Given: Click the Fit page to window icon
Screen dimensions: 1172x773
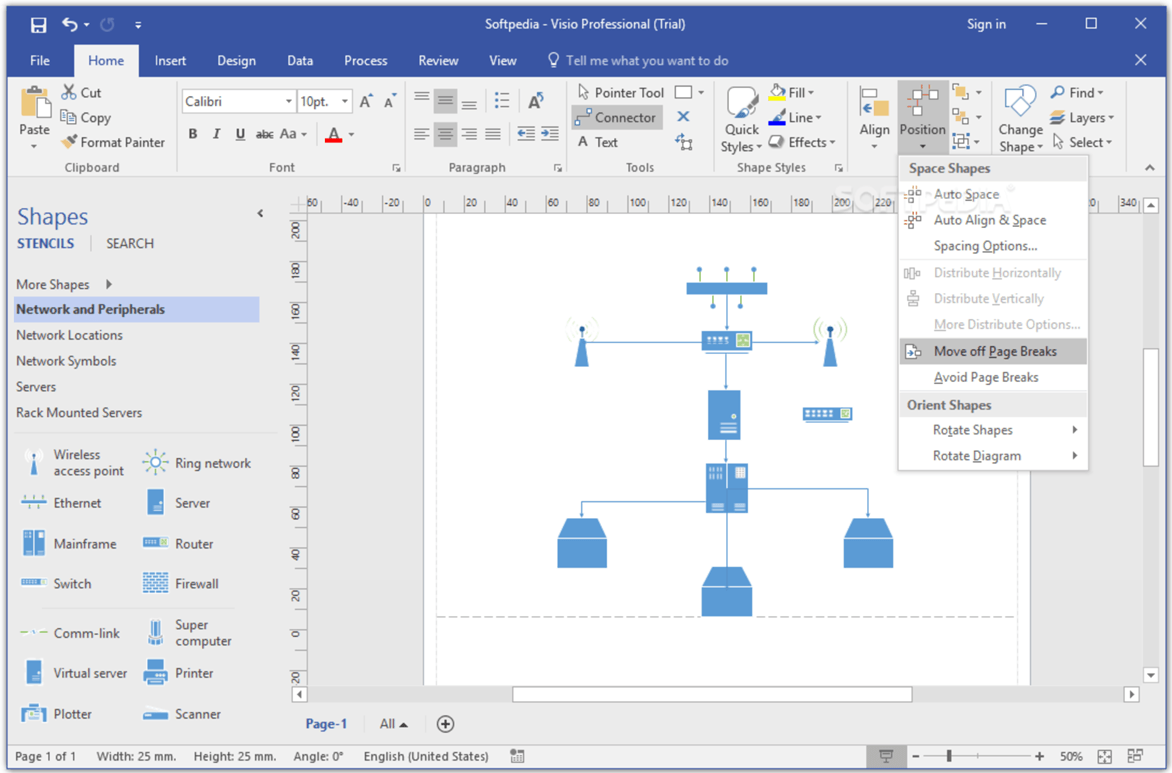Looking at the screenshot, I should (x=1104, y=757).
